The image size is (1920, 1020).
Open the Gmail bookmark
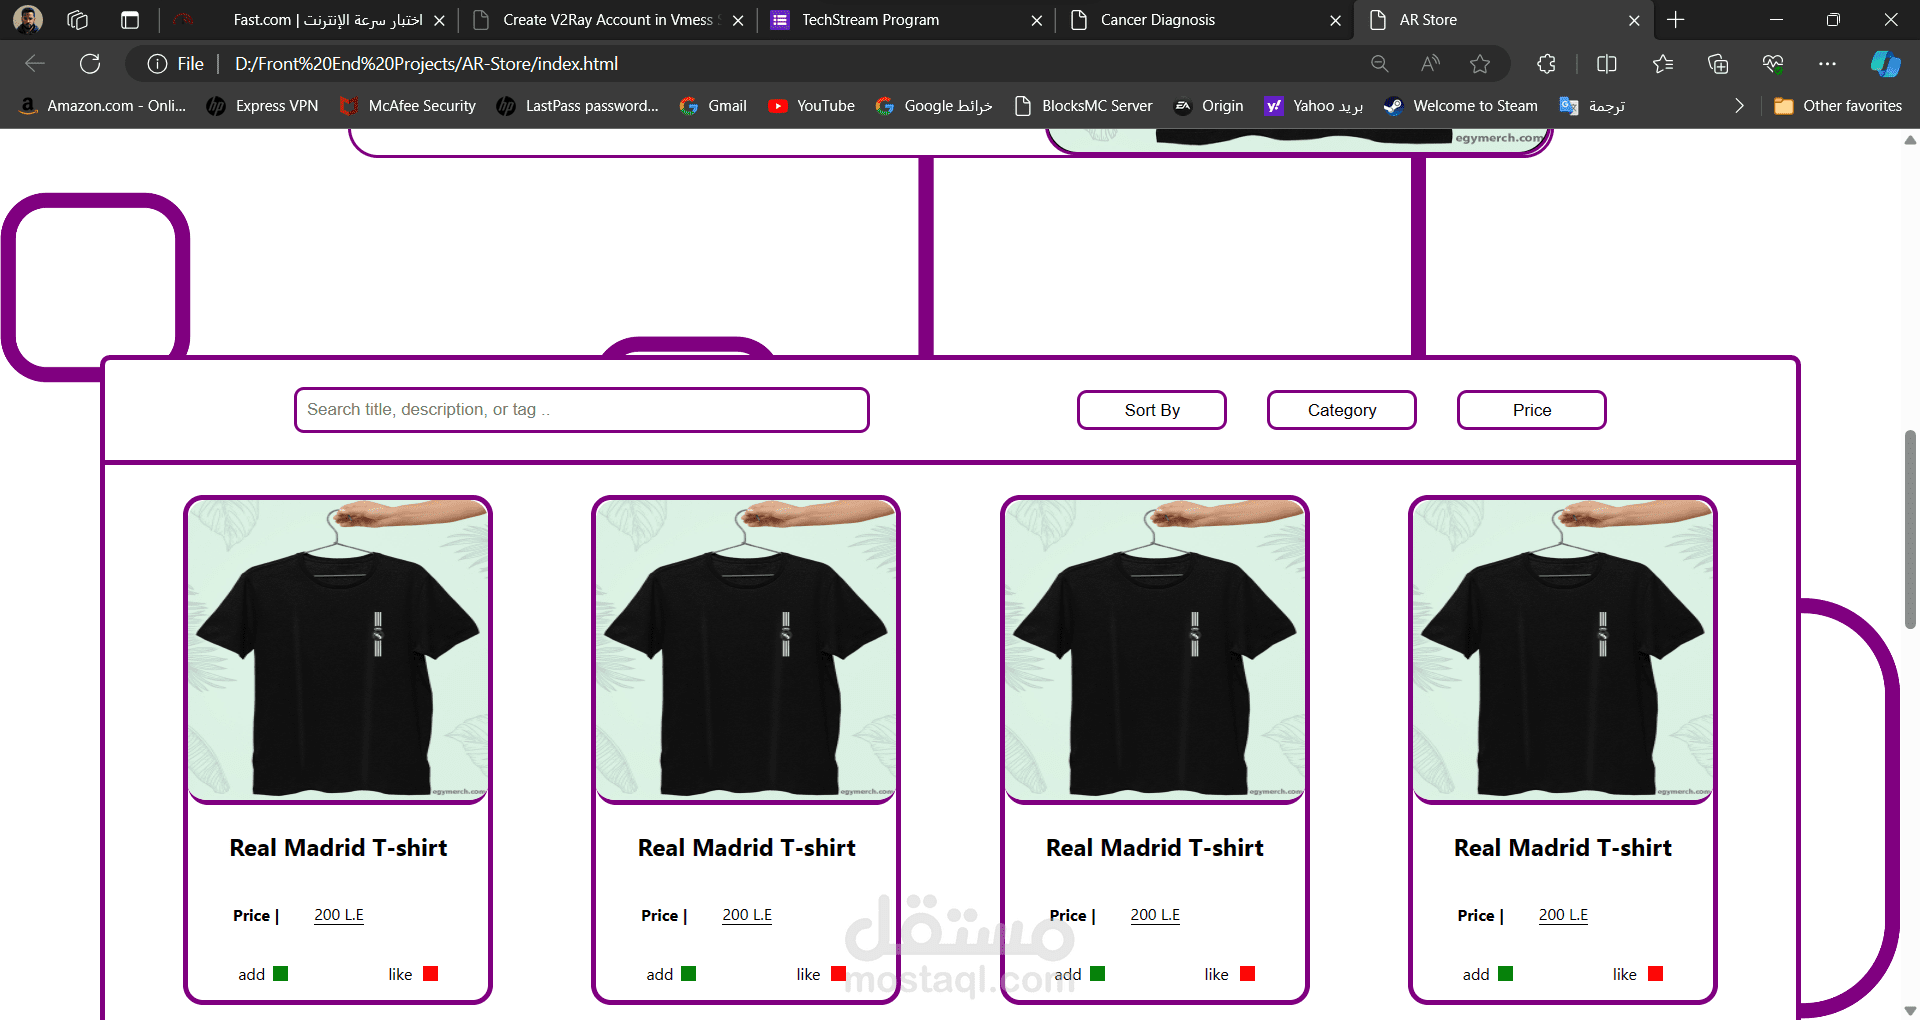713,106
